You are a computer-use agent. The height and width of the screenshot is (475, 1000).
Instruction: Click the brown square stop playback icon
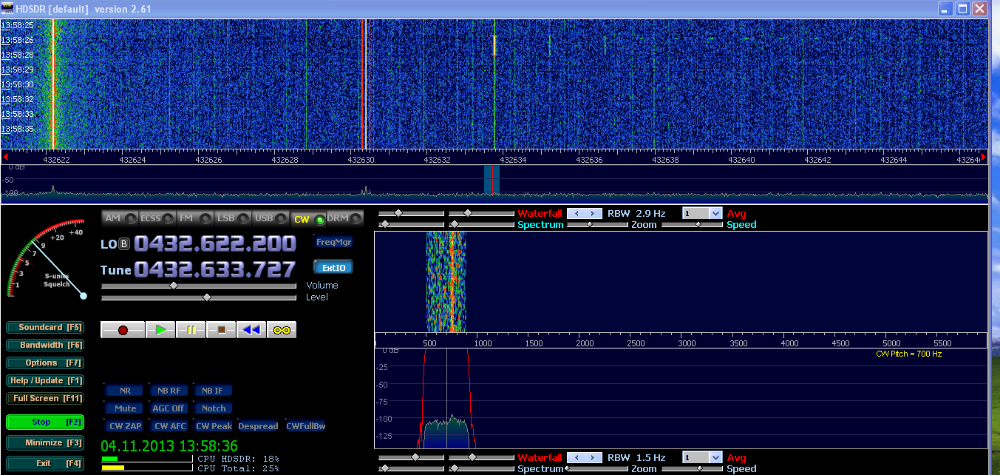pos(221,330)
